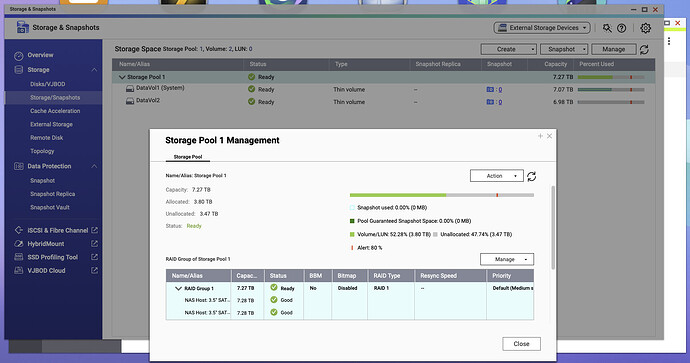This screenshot has width=690, height=363.
Task: Open iSCSI & Fibre Channel external link icon
Action: (x=94, y=230)
